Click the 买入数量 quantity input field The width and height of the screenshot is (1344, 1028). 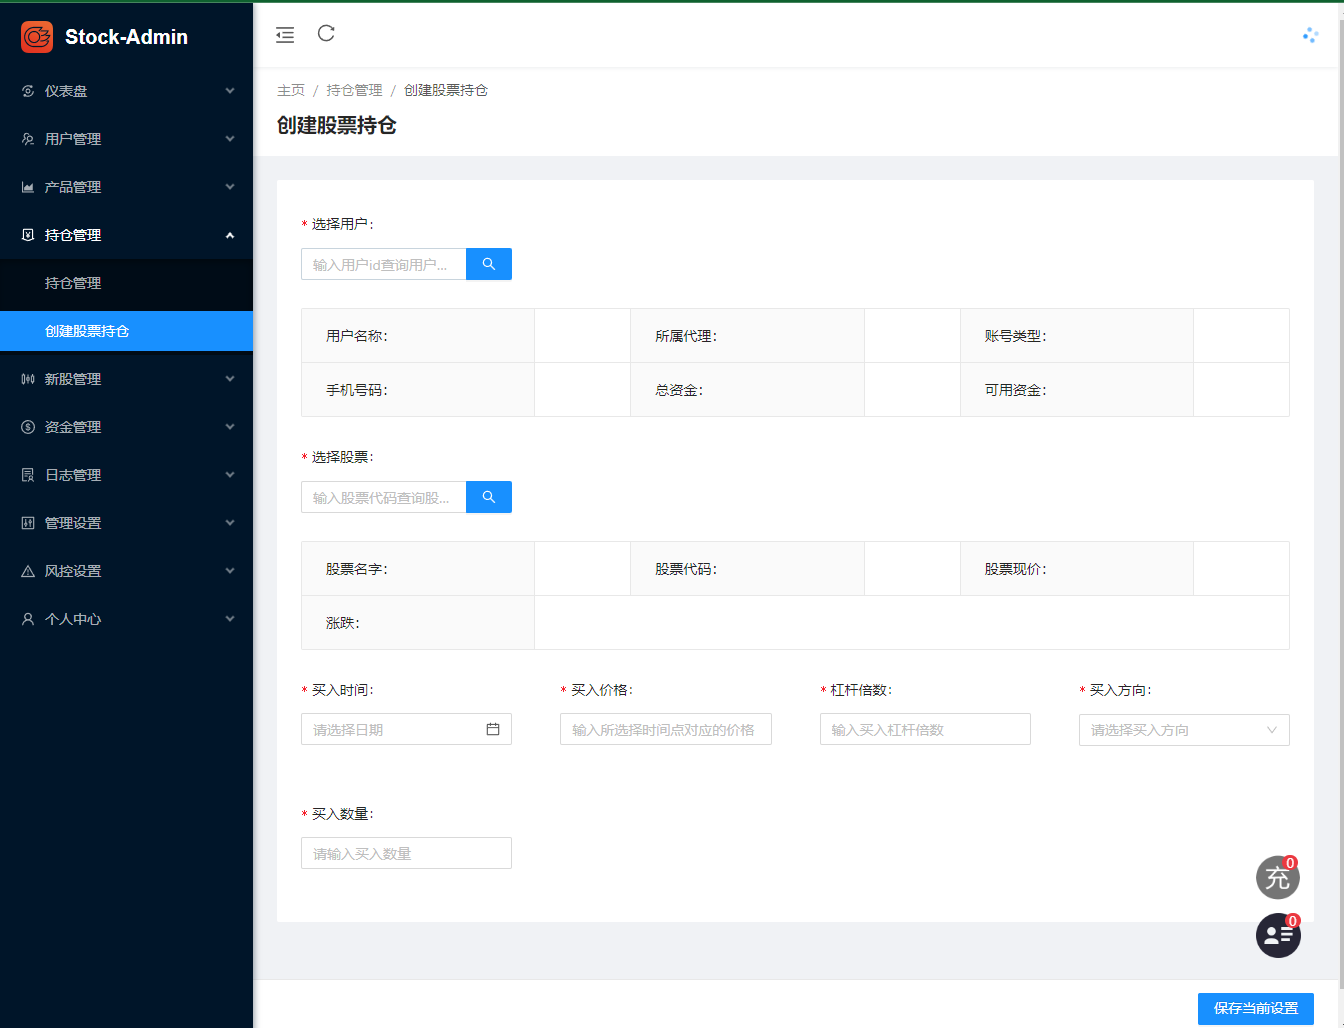[406, 852]
